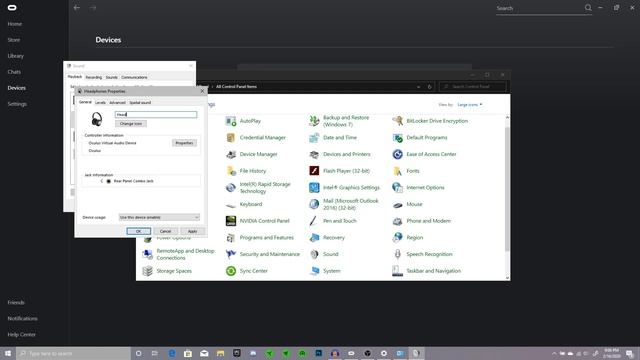
Task: Click the Change Icon button
Action: 131,124
